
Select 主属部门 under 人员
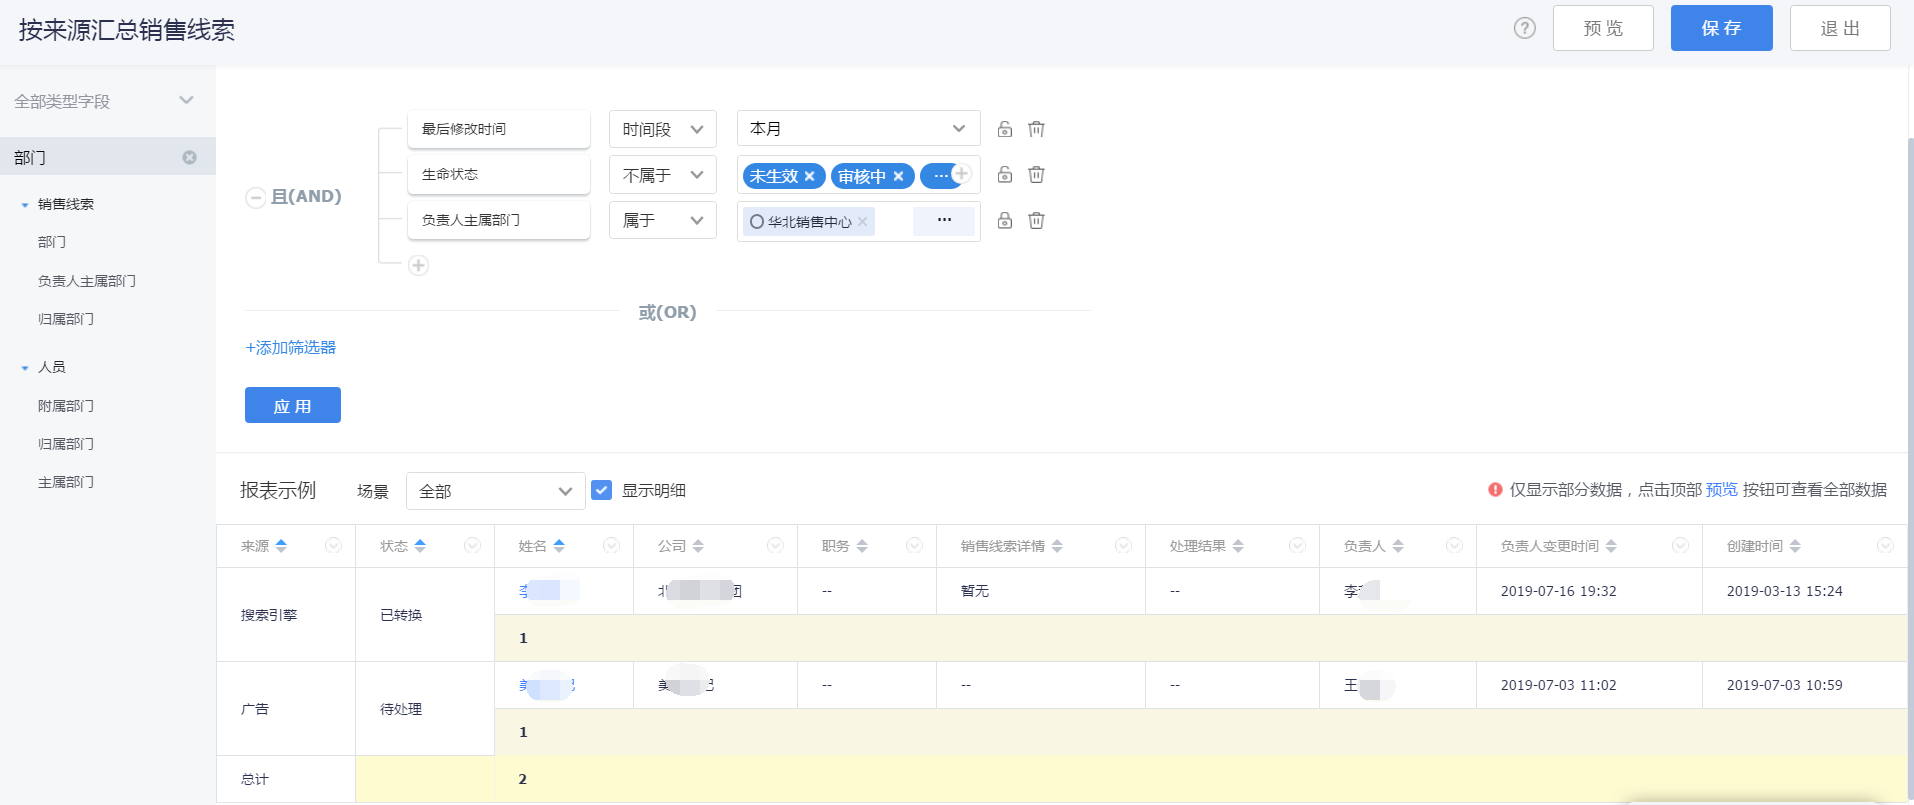click(x=66, y=482)
